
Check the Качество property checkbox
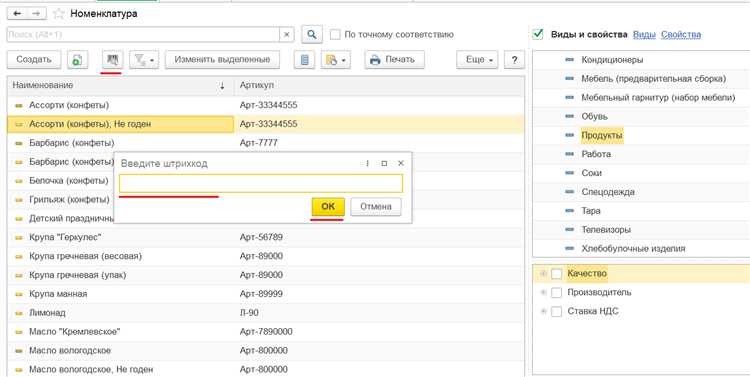tap(556, 274)
